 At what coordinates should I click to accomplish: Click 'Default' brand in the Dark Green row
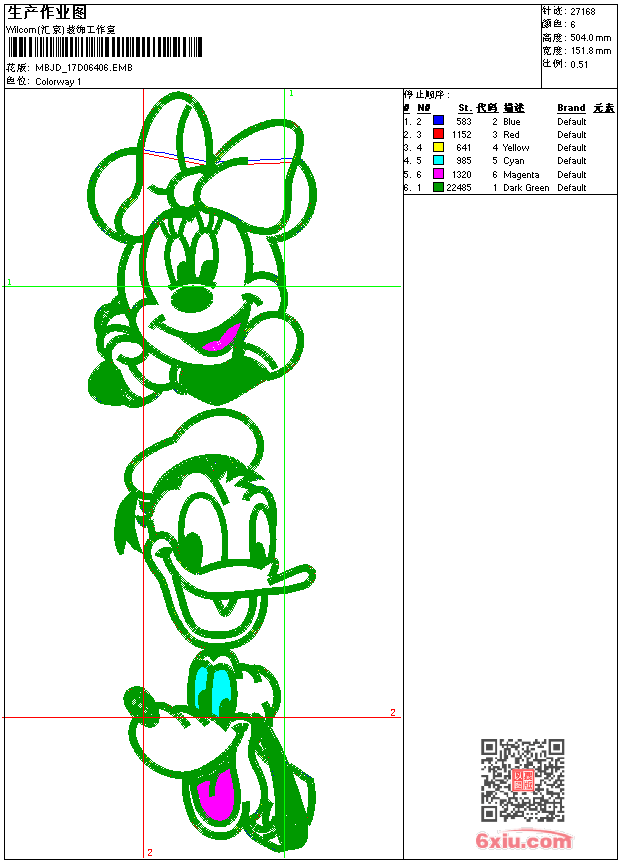[572, 188]
